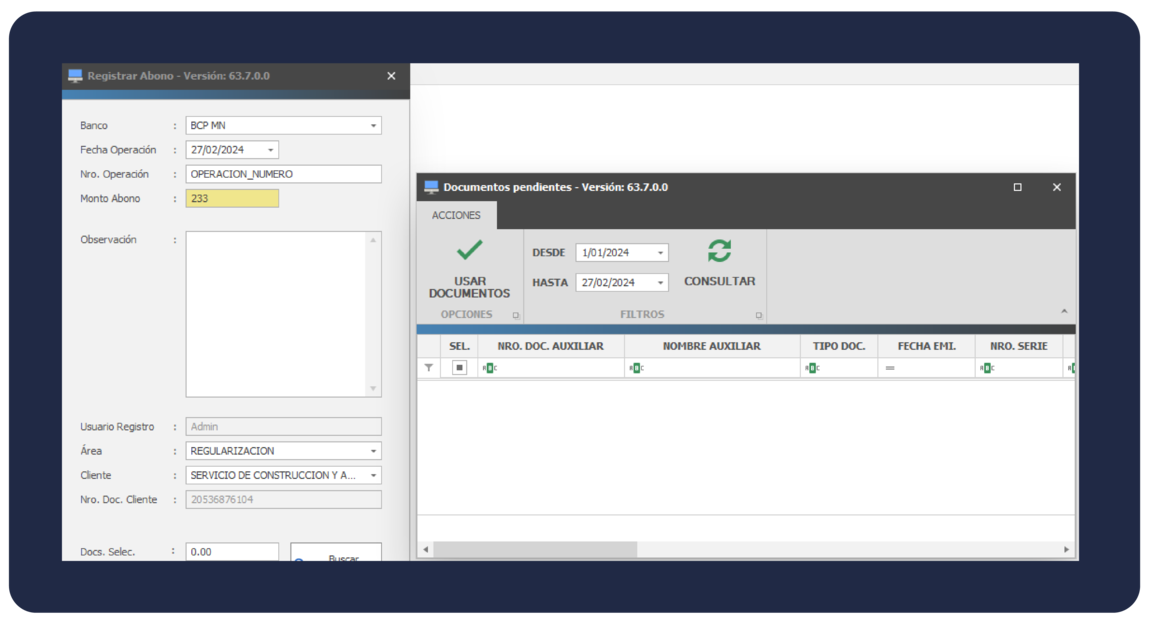Click the green checkmark Usar Documentos icon
Screen dimensions: 1151x626
(x=469, y=250)
